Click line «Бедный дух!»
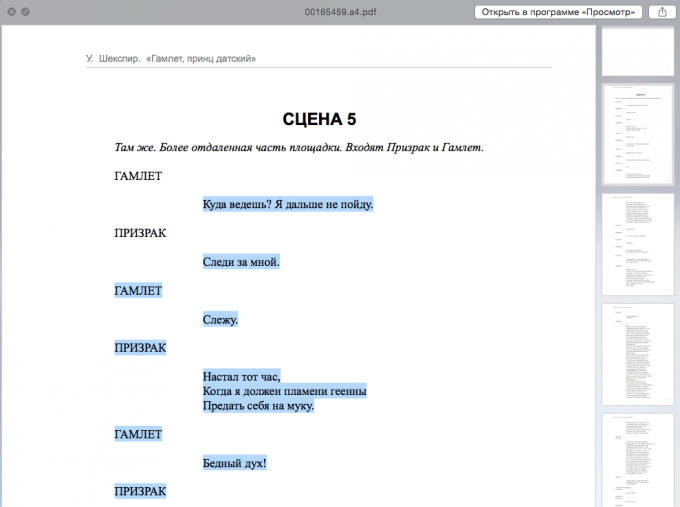The height and width of the screenshot is (507, 680). click(234, 463)
